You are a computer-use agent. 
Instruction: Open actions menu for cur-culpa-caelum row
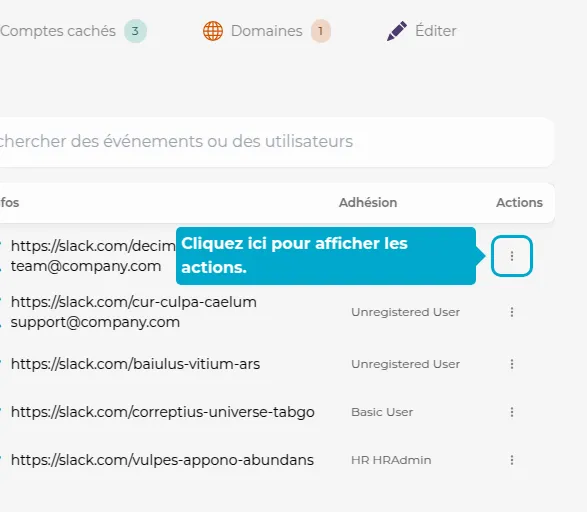click(512, 312)
